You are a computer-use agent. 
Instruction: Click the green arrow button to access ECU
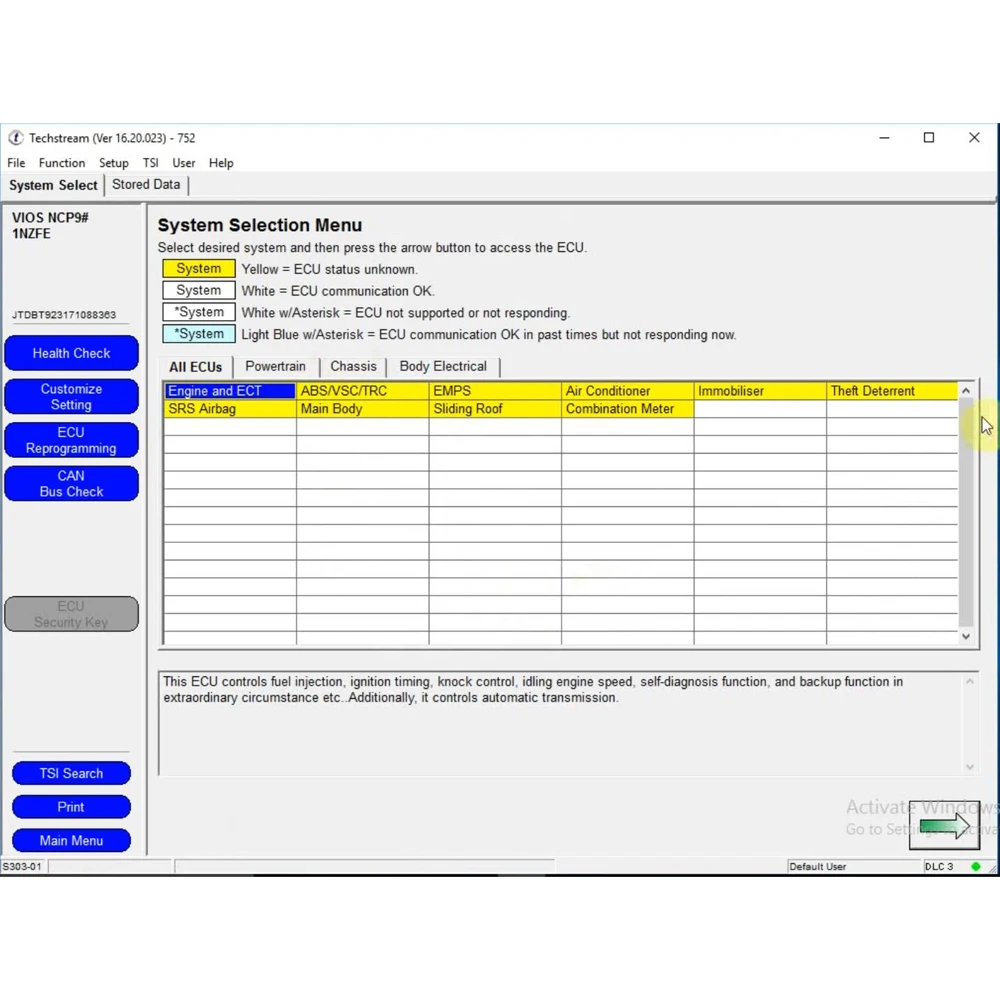coord(944,825)
